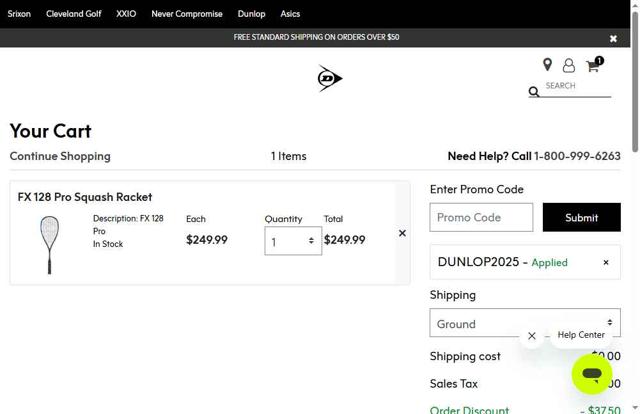Click the search magnifier icon

pos(534,92)
